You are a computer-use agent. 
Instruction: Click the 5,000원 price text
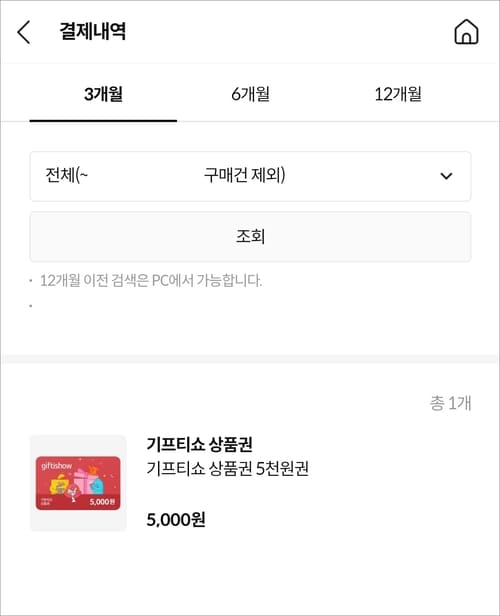[x=176, y=520]
